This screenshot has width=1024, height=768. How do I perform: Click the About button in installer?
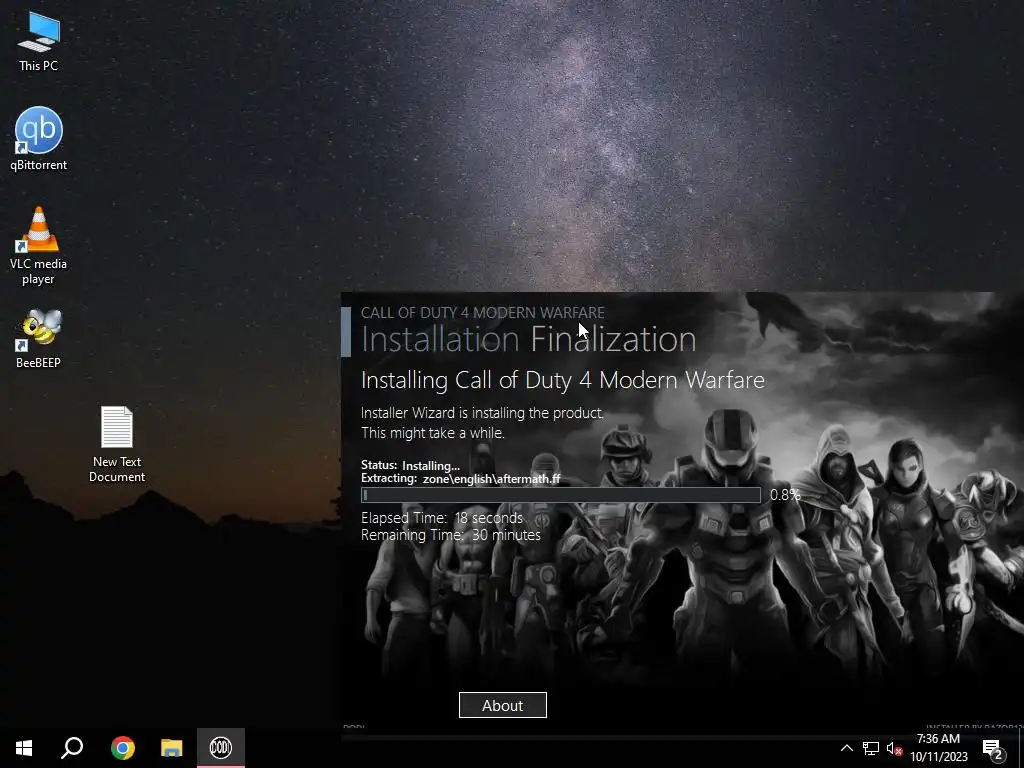coord(503,705)
